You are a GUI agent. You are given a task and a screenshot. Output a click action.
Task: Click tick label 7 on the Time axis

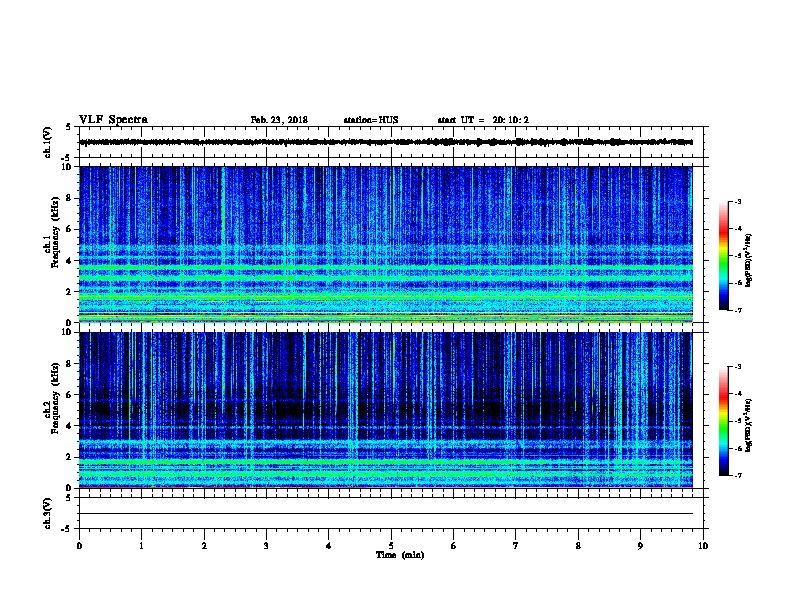pos(516,546)
